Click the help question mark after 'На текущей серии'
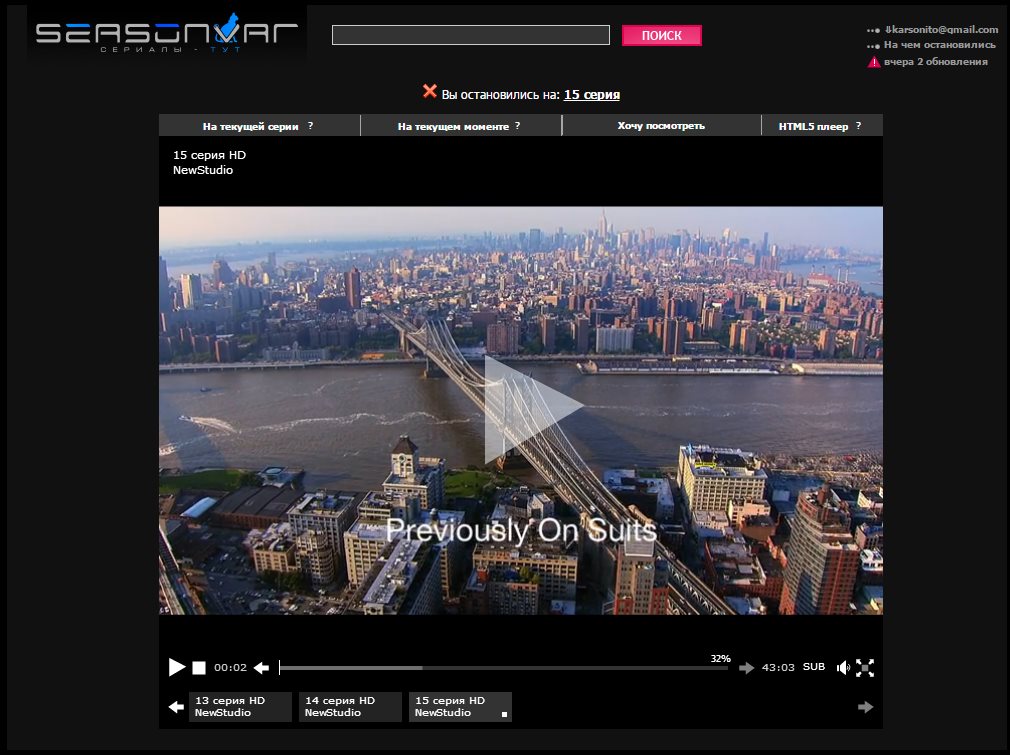Viewport: 1010px width, 755px height. point(310,126)
